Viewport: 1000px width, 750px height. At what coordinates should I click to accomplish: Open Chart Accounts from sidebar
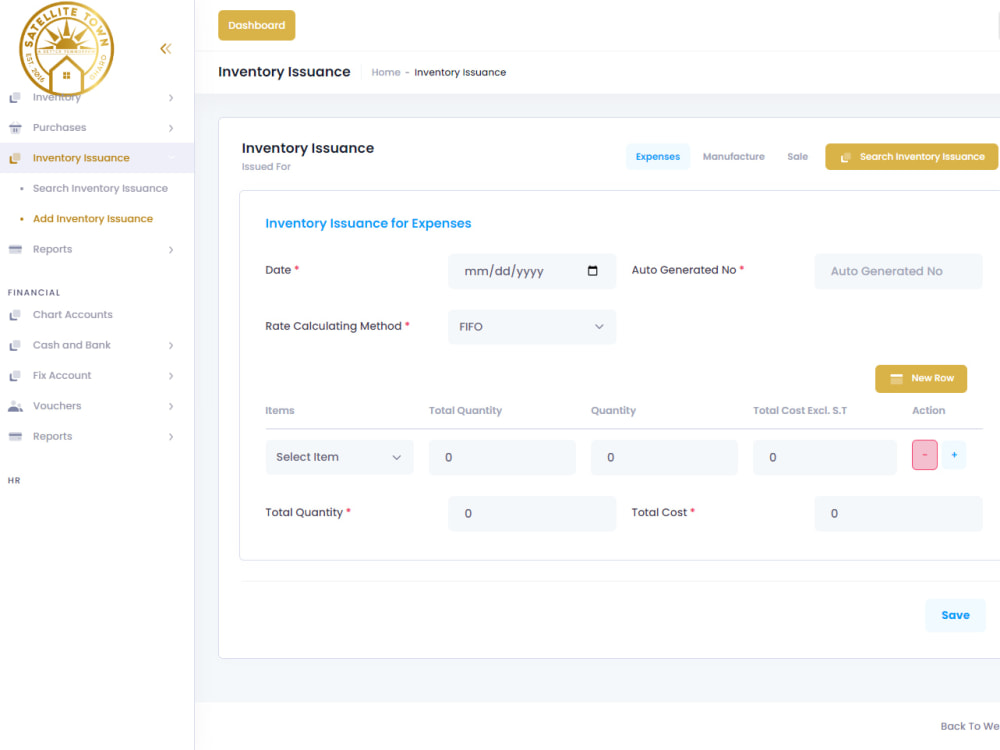point(72,314)
